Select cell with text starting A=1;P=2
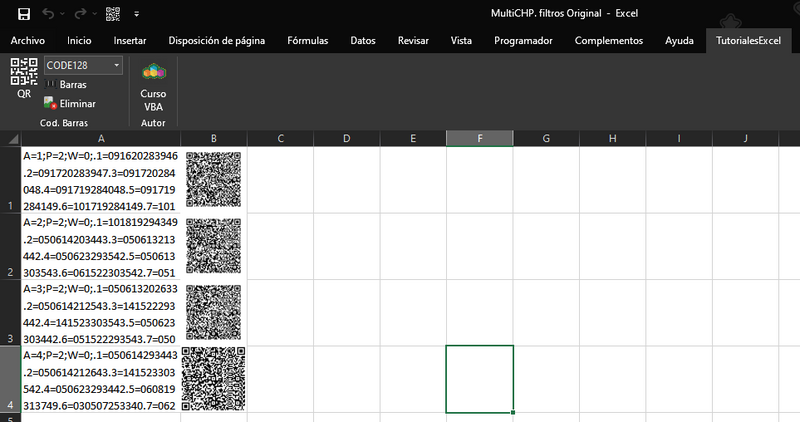Image resolution: width=800 pixels, height=422 pixels. click(101, 180)
